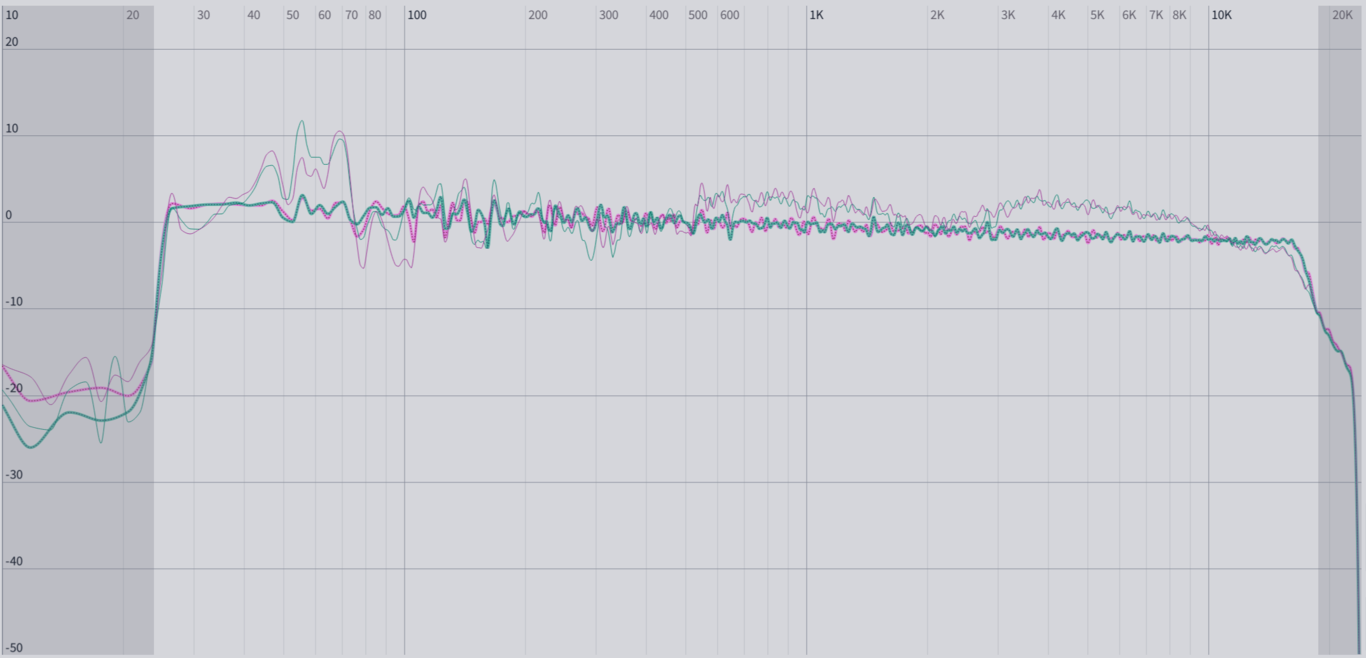The height and width of the screenshot is (658, 1366).
Task: Select the 1K frequency label
Action: [x=817, y=15]
